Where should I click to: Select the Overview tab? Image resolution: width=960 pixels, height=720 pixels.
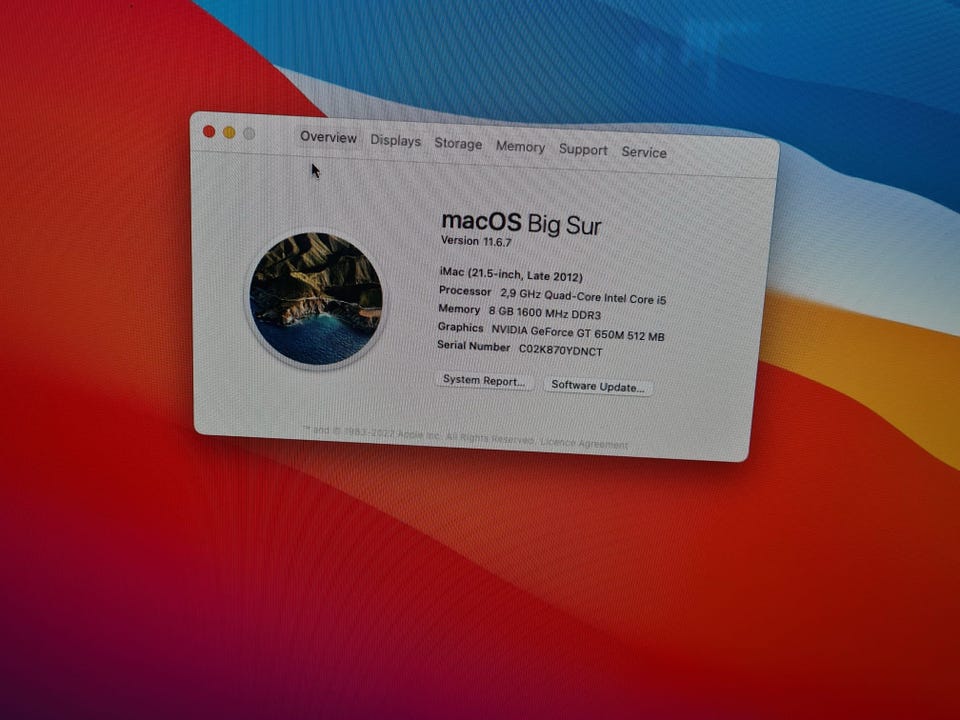point(328,137)
